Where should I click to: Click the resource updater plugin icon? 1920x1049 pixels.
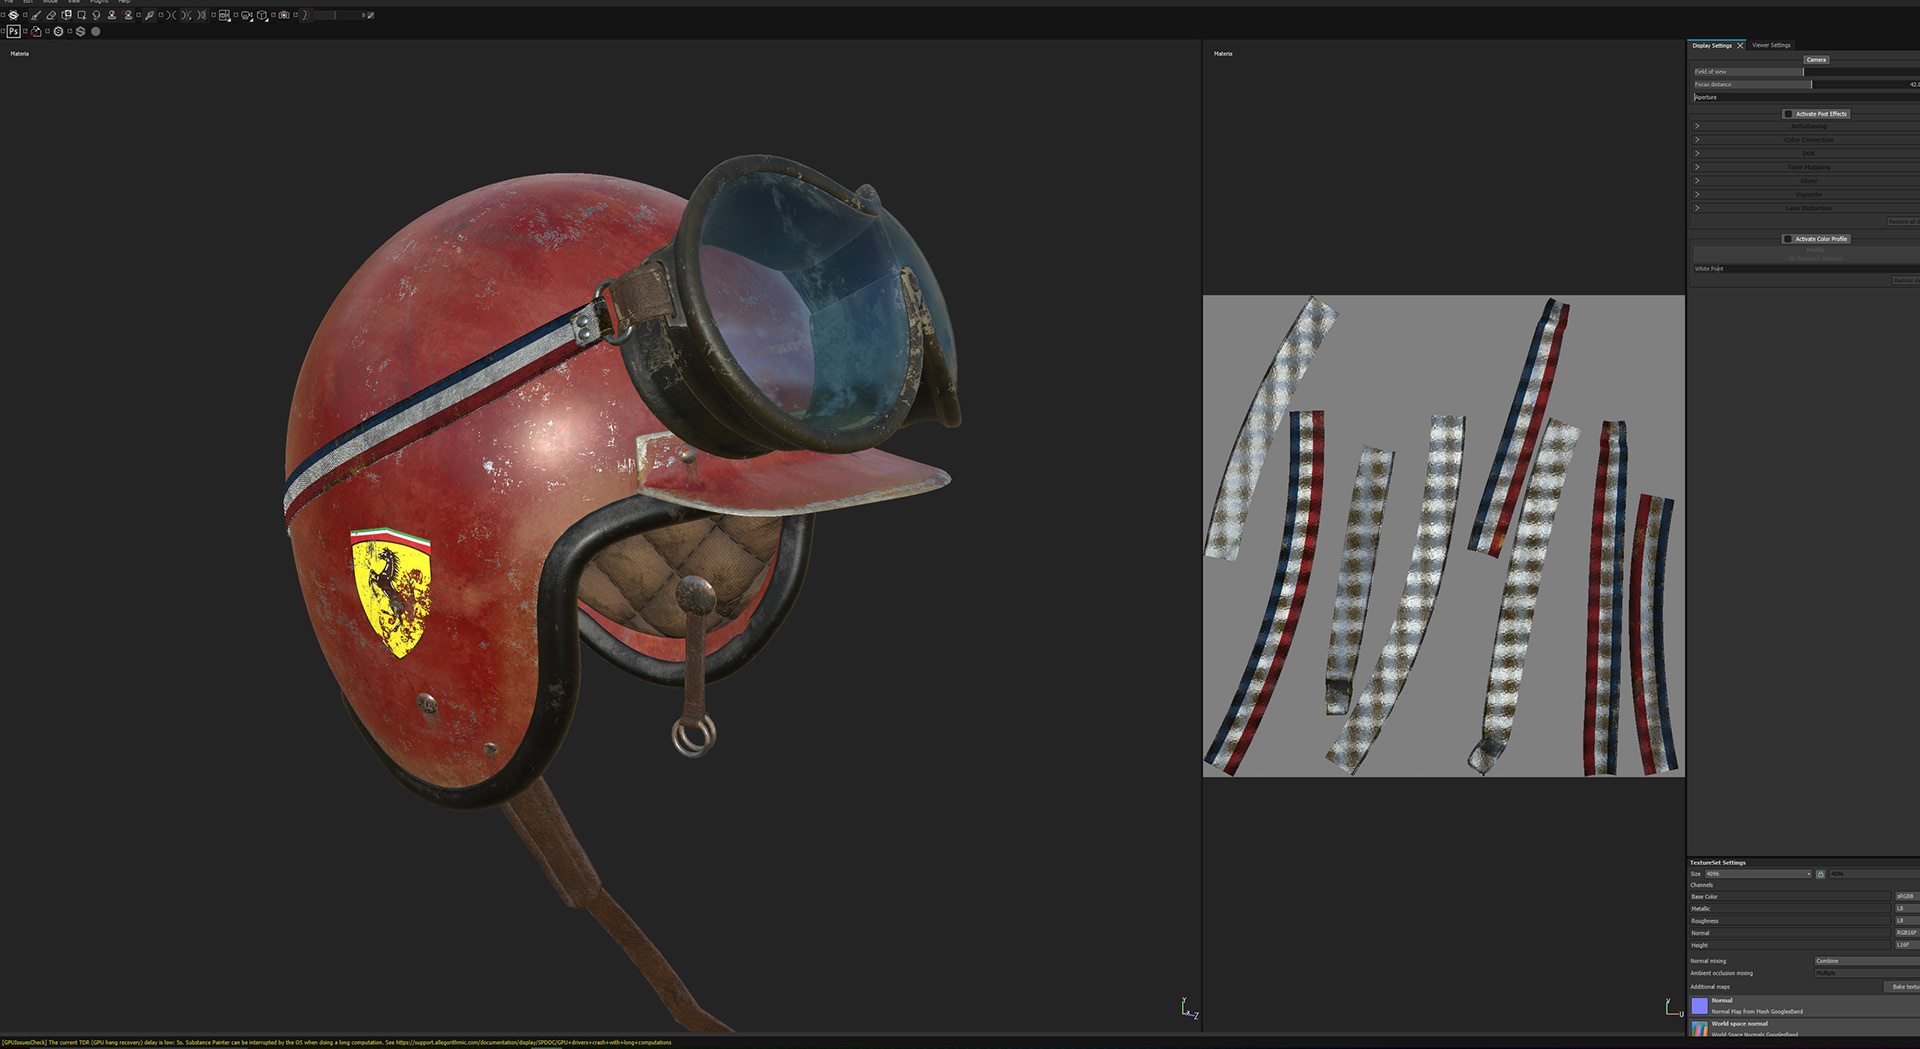[36, 31]
